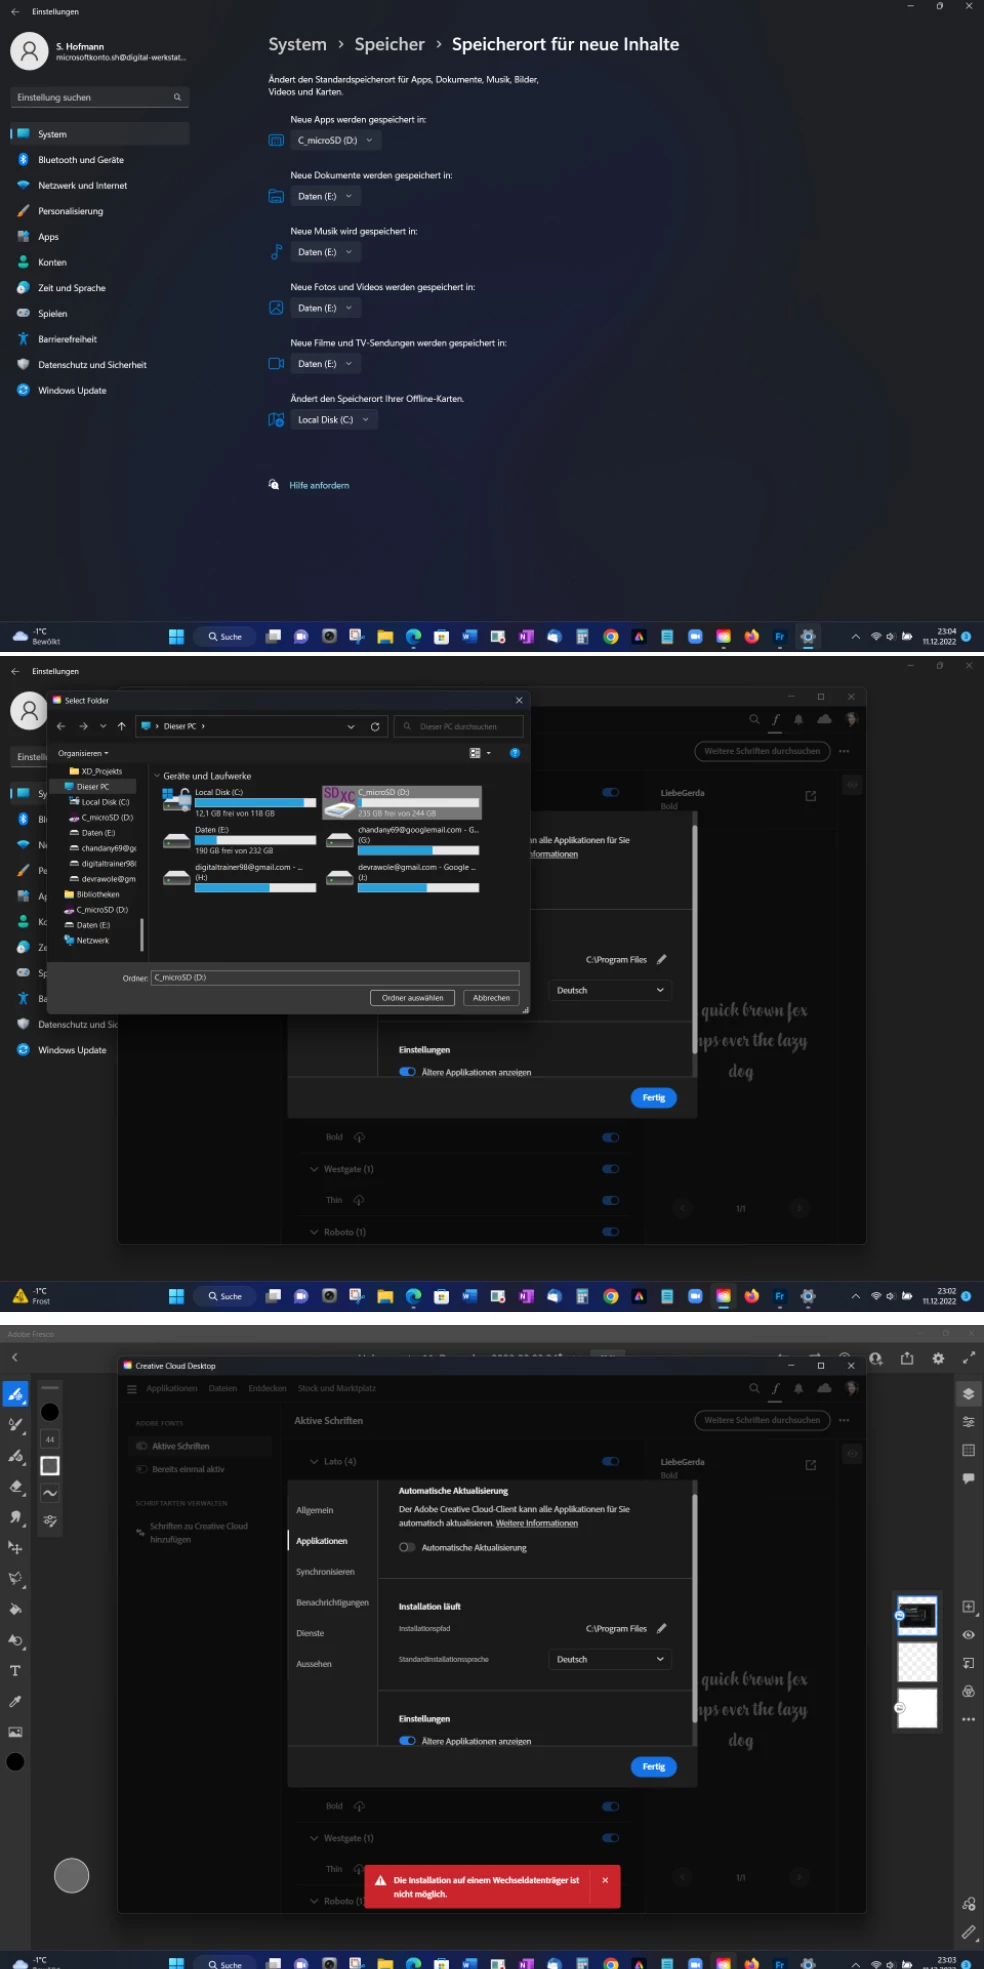Enter Fresco full-screen mode arrows icon
Image resolution: width=984 pixels, height=1969 pixels.
point(968,1358)
